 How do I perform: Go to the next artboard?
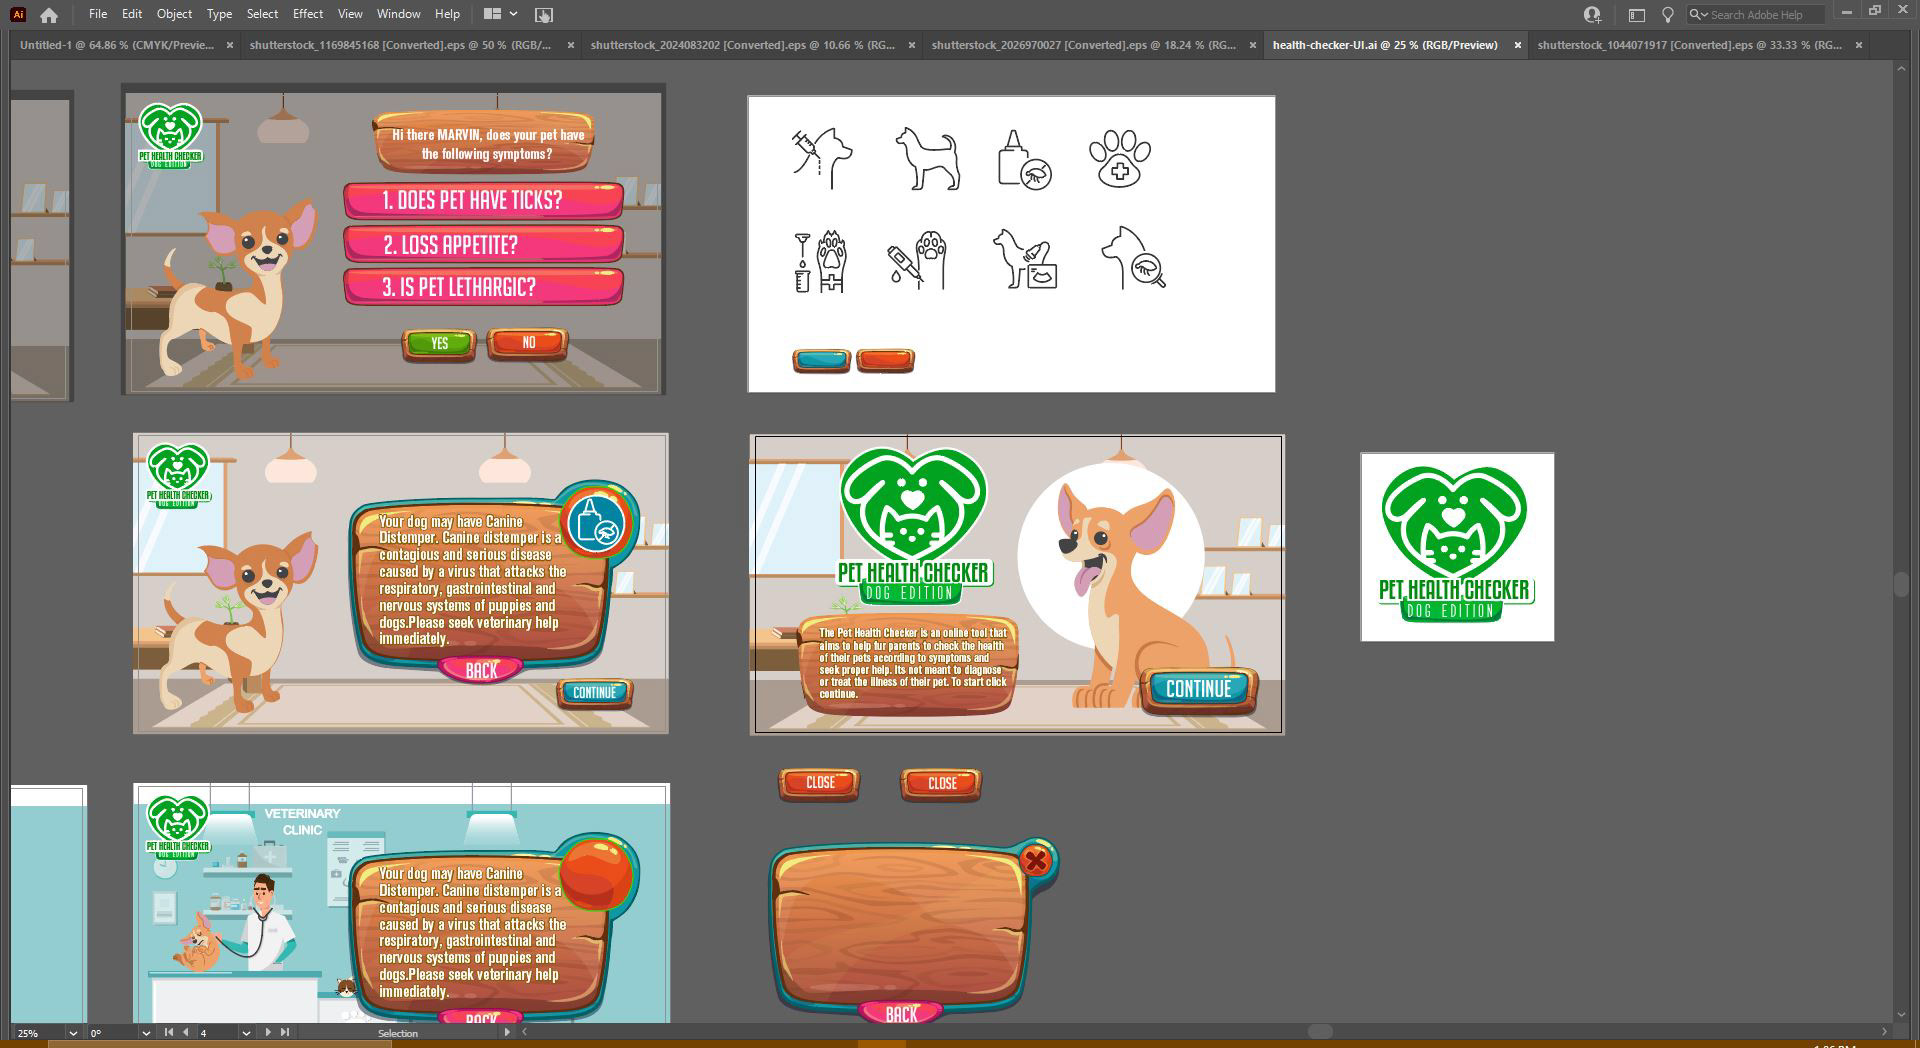[x=268, y=1032]
